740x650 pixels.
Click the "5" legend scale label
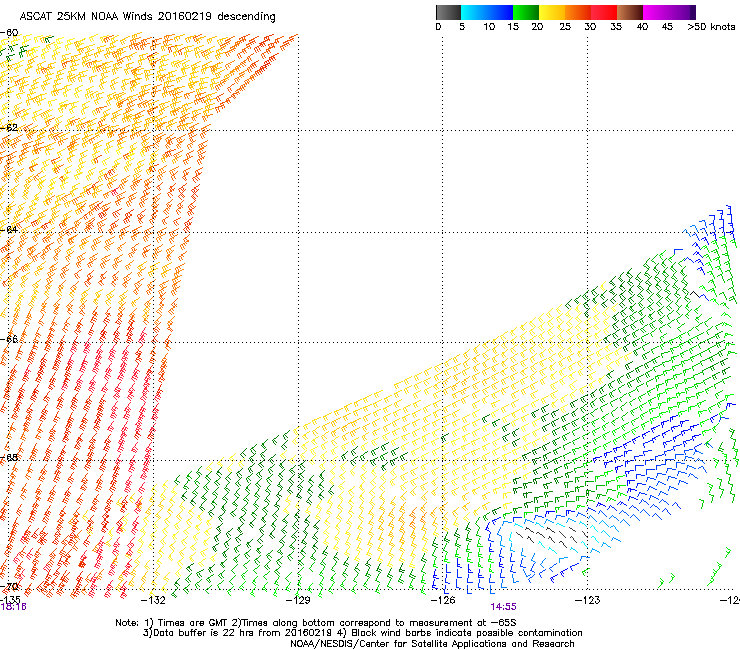462,27
